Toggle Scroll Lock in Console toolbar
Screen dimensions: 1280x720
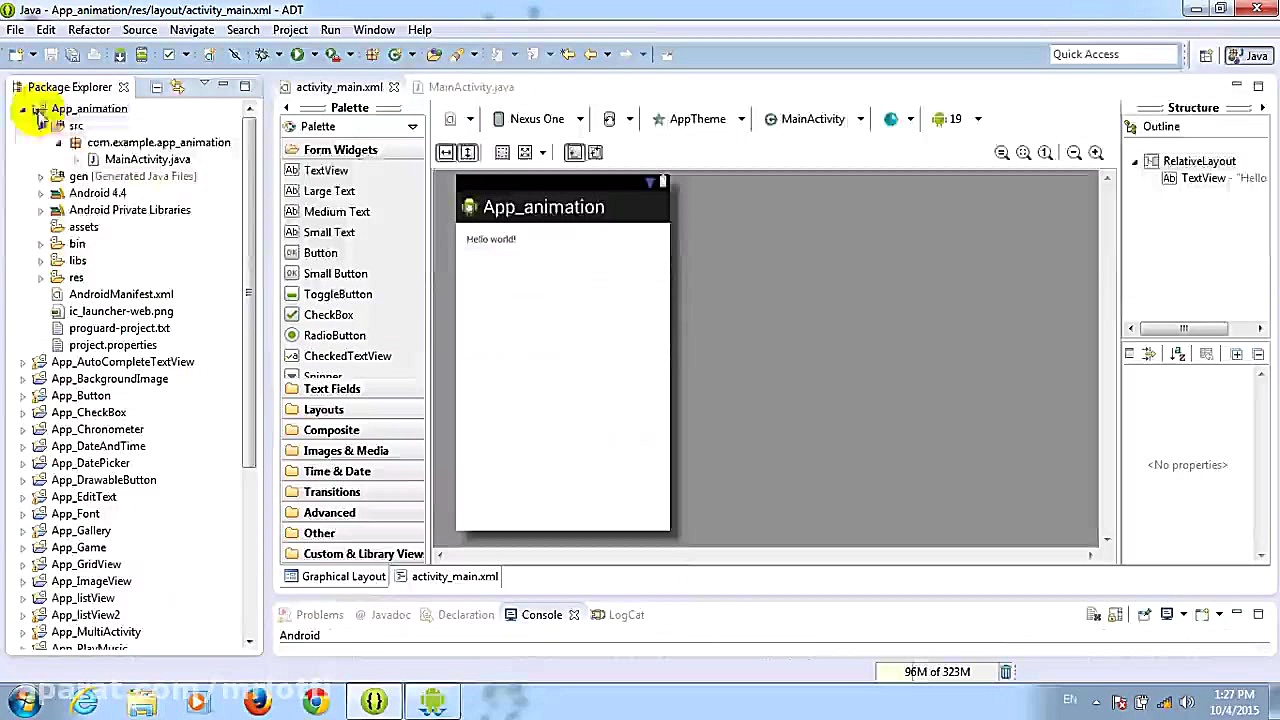click(1116, 615)
